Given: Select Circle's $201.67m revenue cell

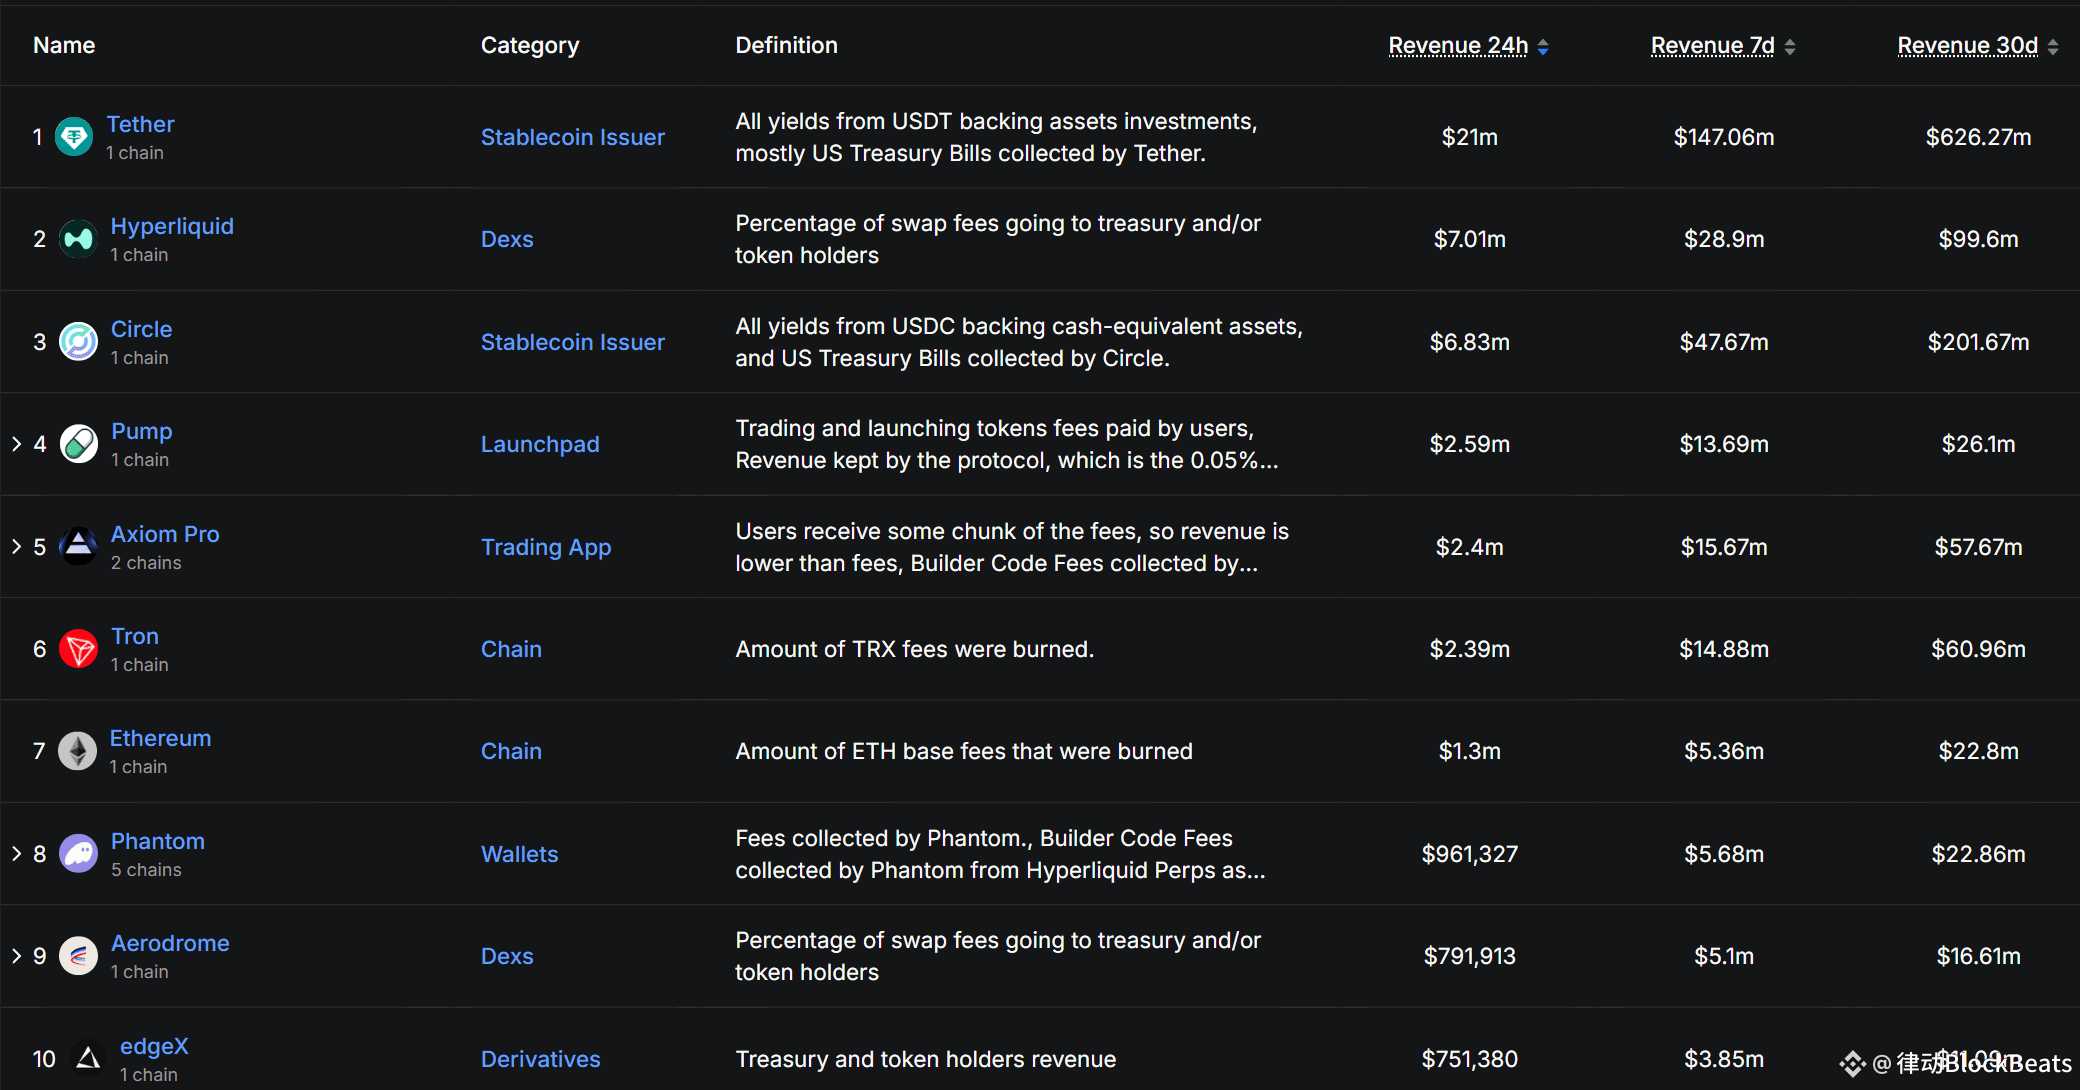Looking at the screenshot, I should click(1978, 342).
